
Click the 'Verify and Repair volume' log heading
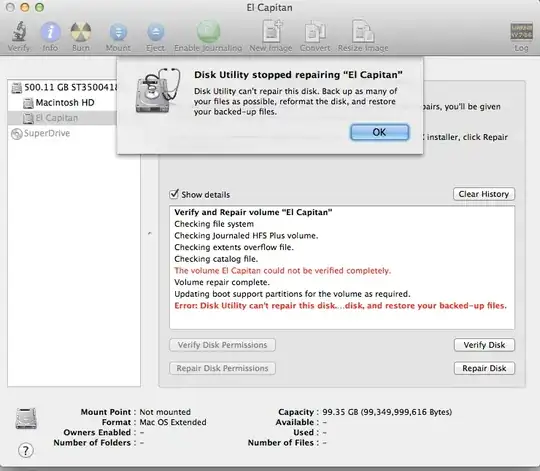(253, 212)
